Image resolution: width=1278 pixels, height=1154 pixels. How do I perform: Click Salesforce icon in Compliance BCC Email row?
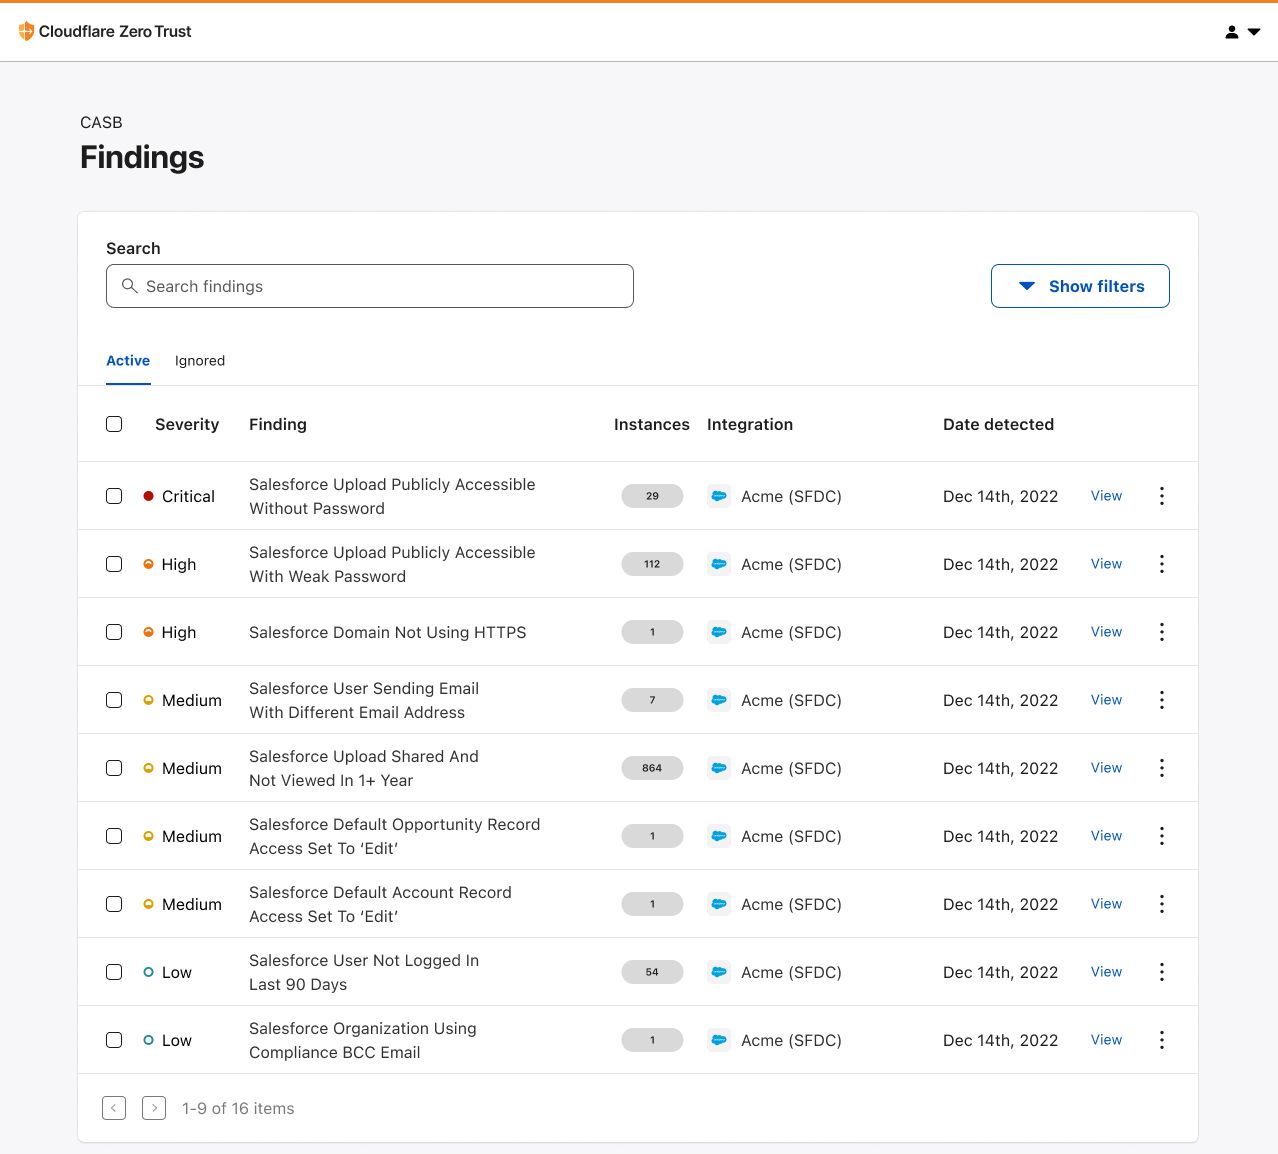click(x=719, y=1040)
